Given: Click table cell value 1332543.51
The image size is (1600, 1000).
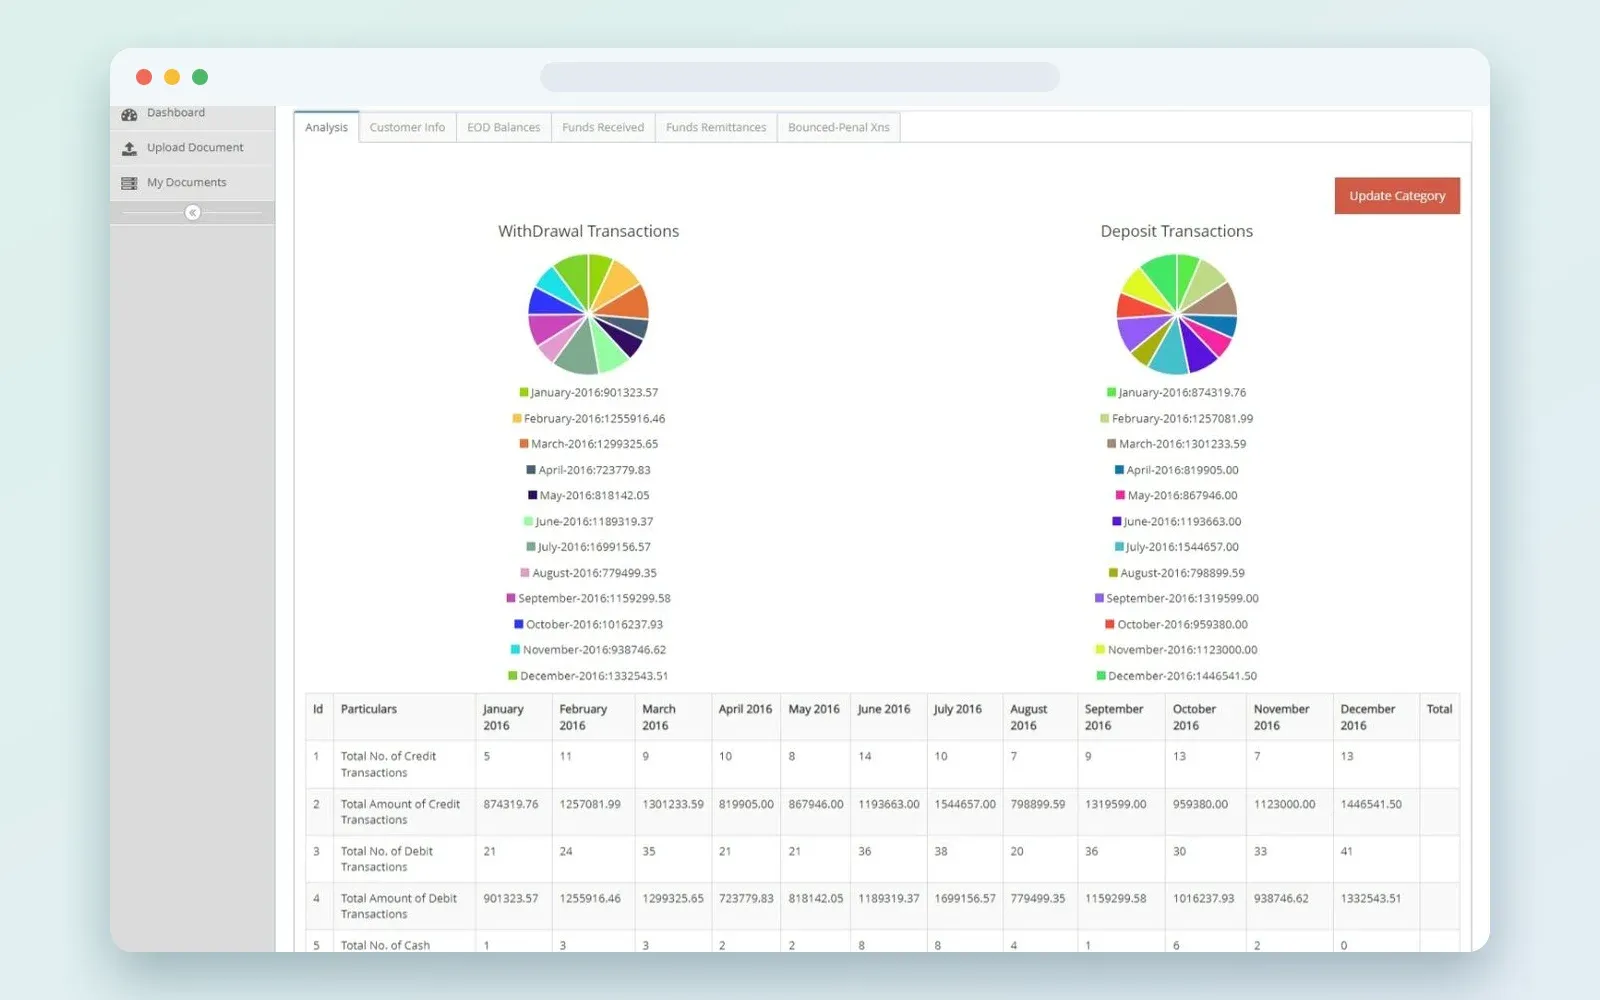Looking at the screenshot, I should [1371, 899].
